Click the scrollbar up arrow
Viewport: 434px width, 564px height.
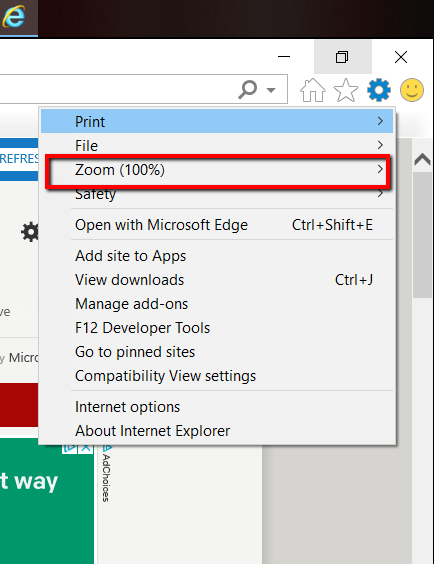pos(422,159)
